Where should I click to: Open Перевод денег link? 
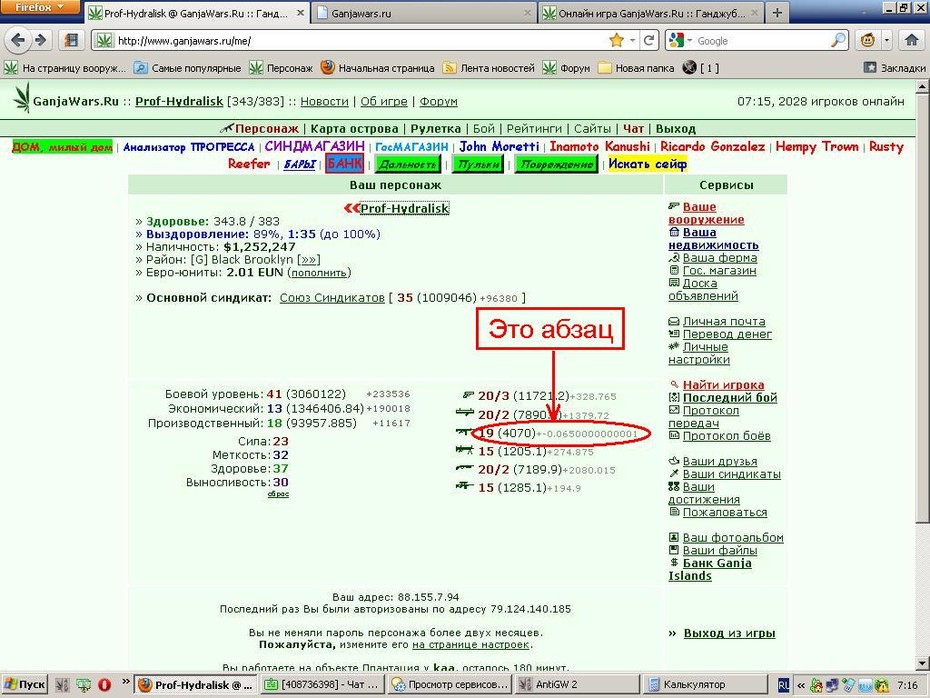(x=727, y=334)
